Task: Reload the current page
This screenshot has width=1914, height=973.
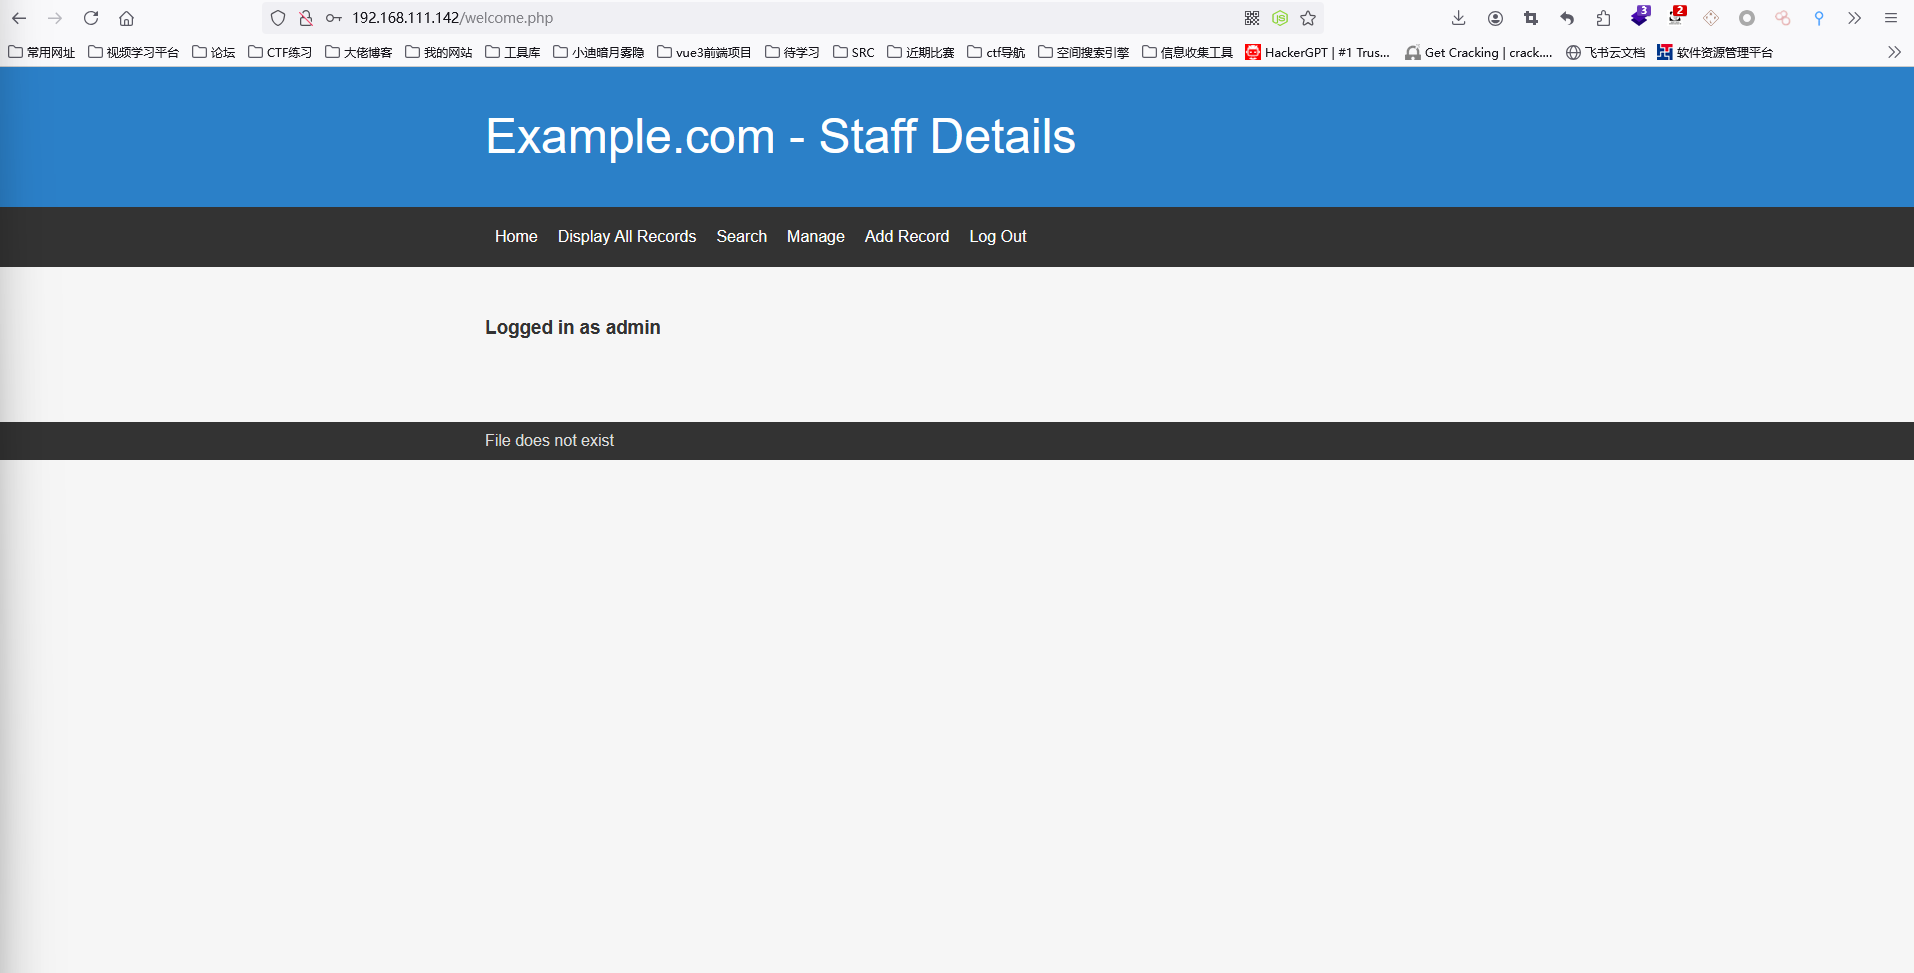Action: point(91,18)
